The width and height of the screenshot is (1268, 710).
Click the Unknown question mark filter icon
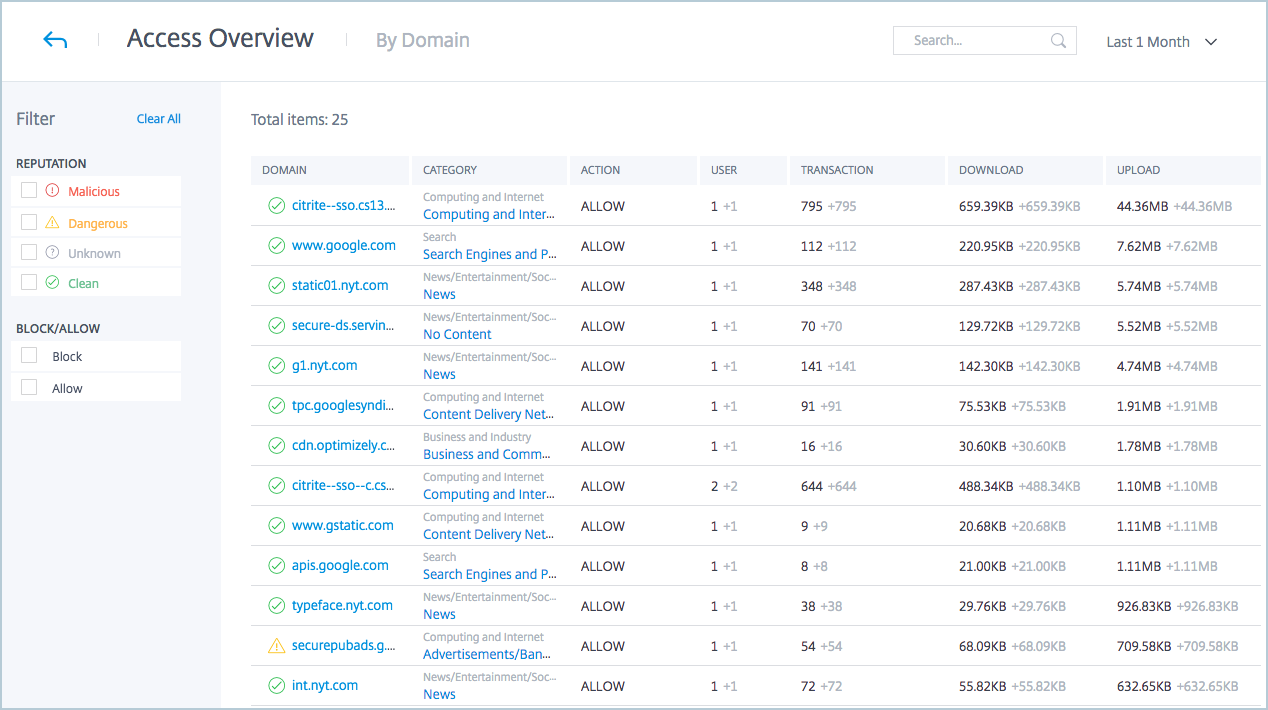coord(53,253)
